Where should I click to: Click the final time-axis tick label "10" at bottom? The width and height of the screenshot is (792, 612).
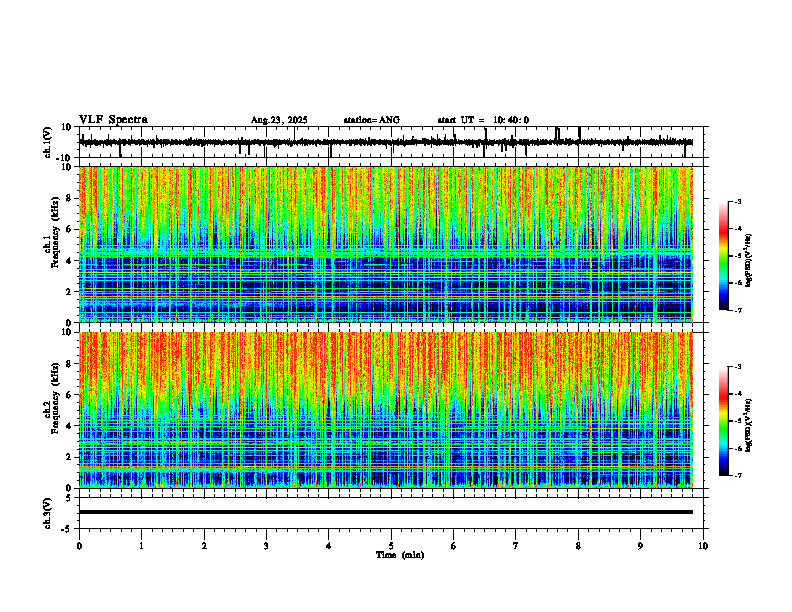[x=703, y=546]
